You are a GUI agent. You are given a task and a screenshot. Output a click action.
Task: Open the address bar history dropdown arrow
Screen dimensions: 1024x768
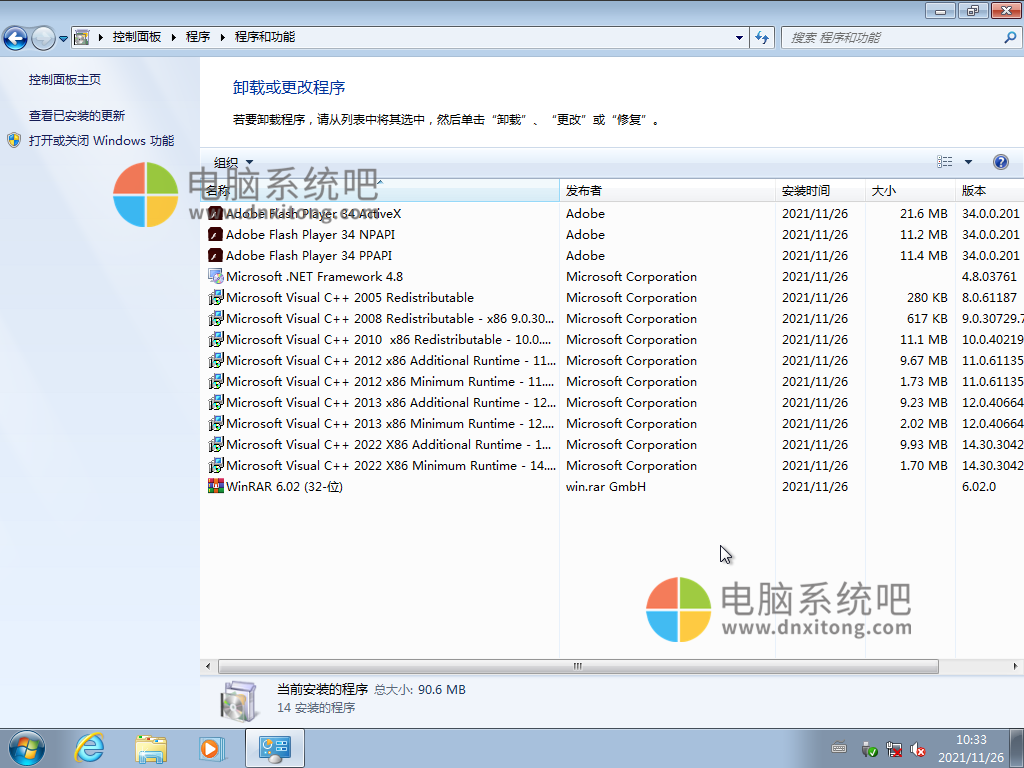pyautogui.click(x=739, y=38)
